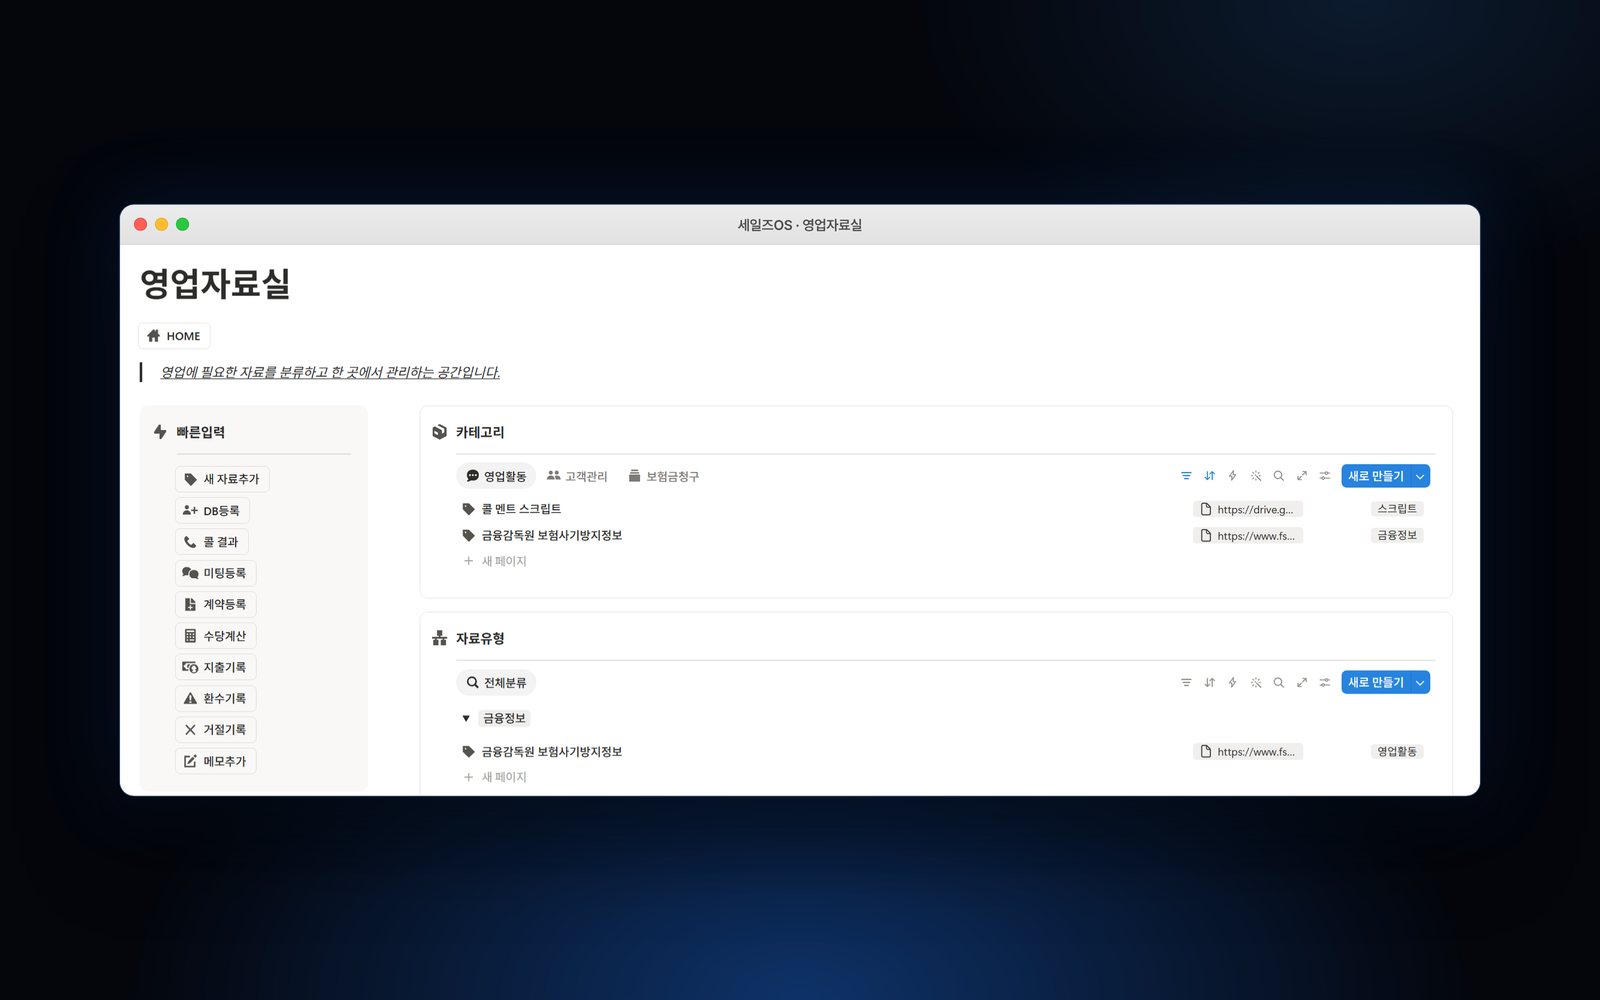1600x1000 pixels.
Task: Click 새로 만들기 button in 자료유형 section
Action: pyautogui.click(x=1376, y=682)
